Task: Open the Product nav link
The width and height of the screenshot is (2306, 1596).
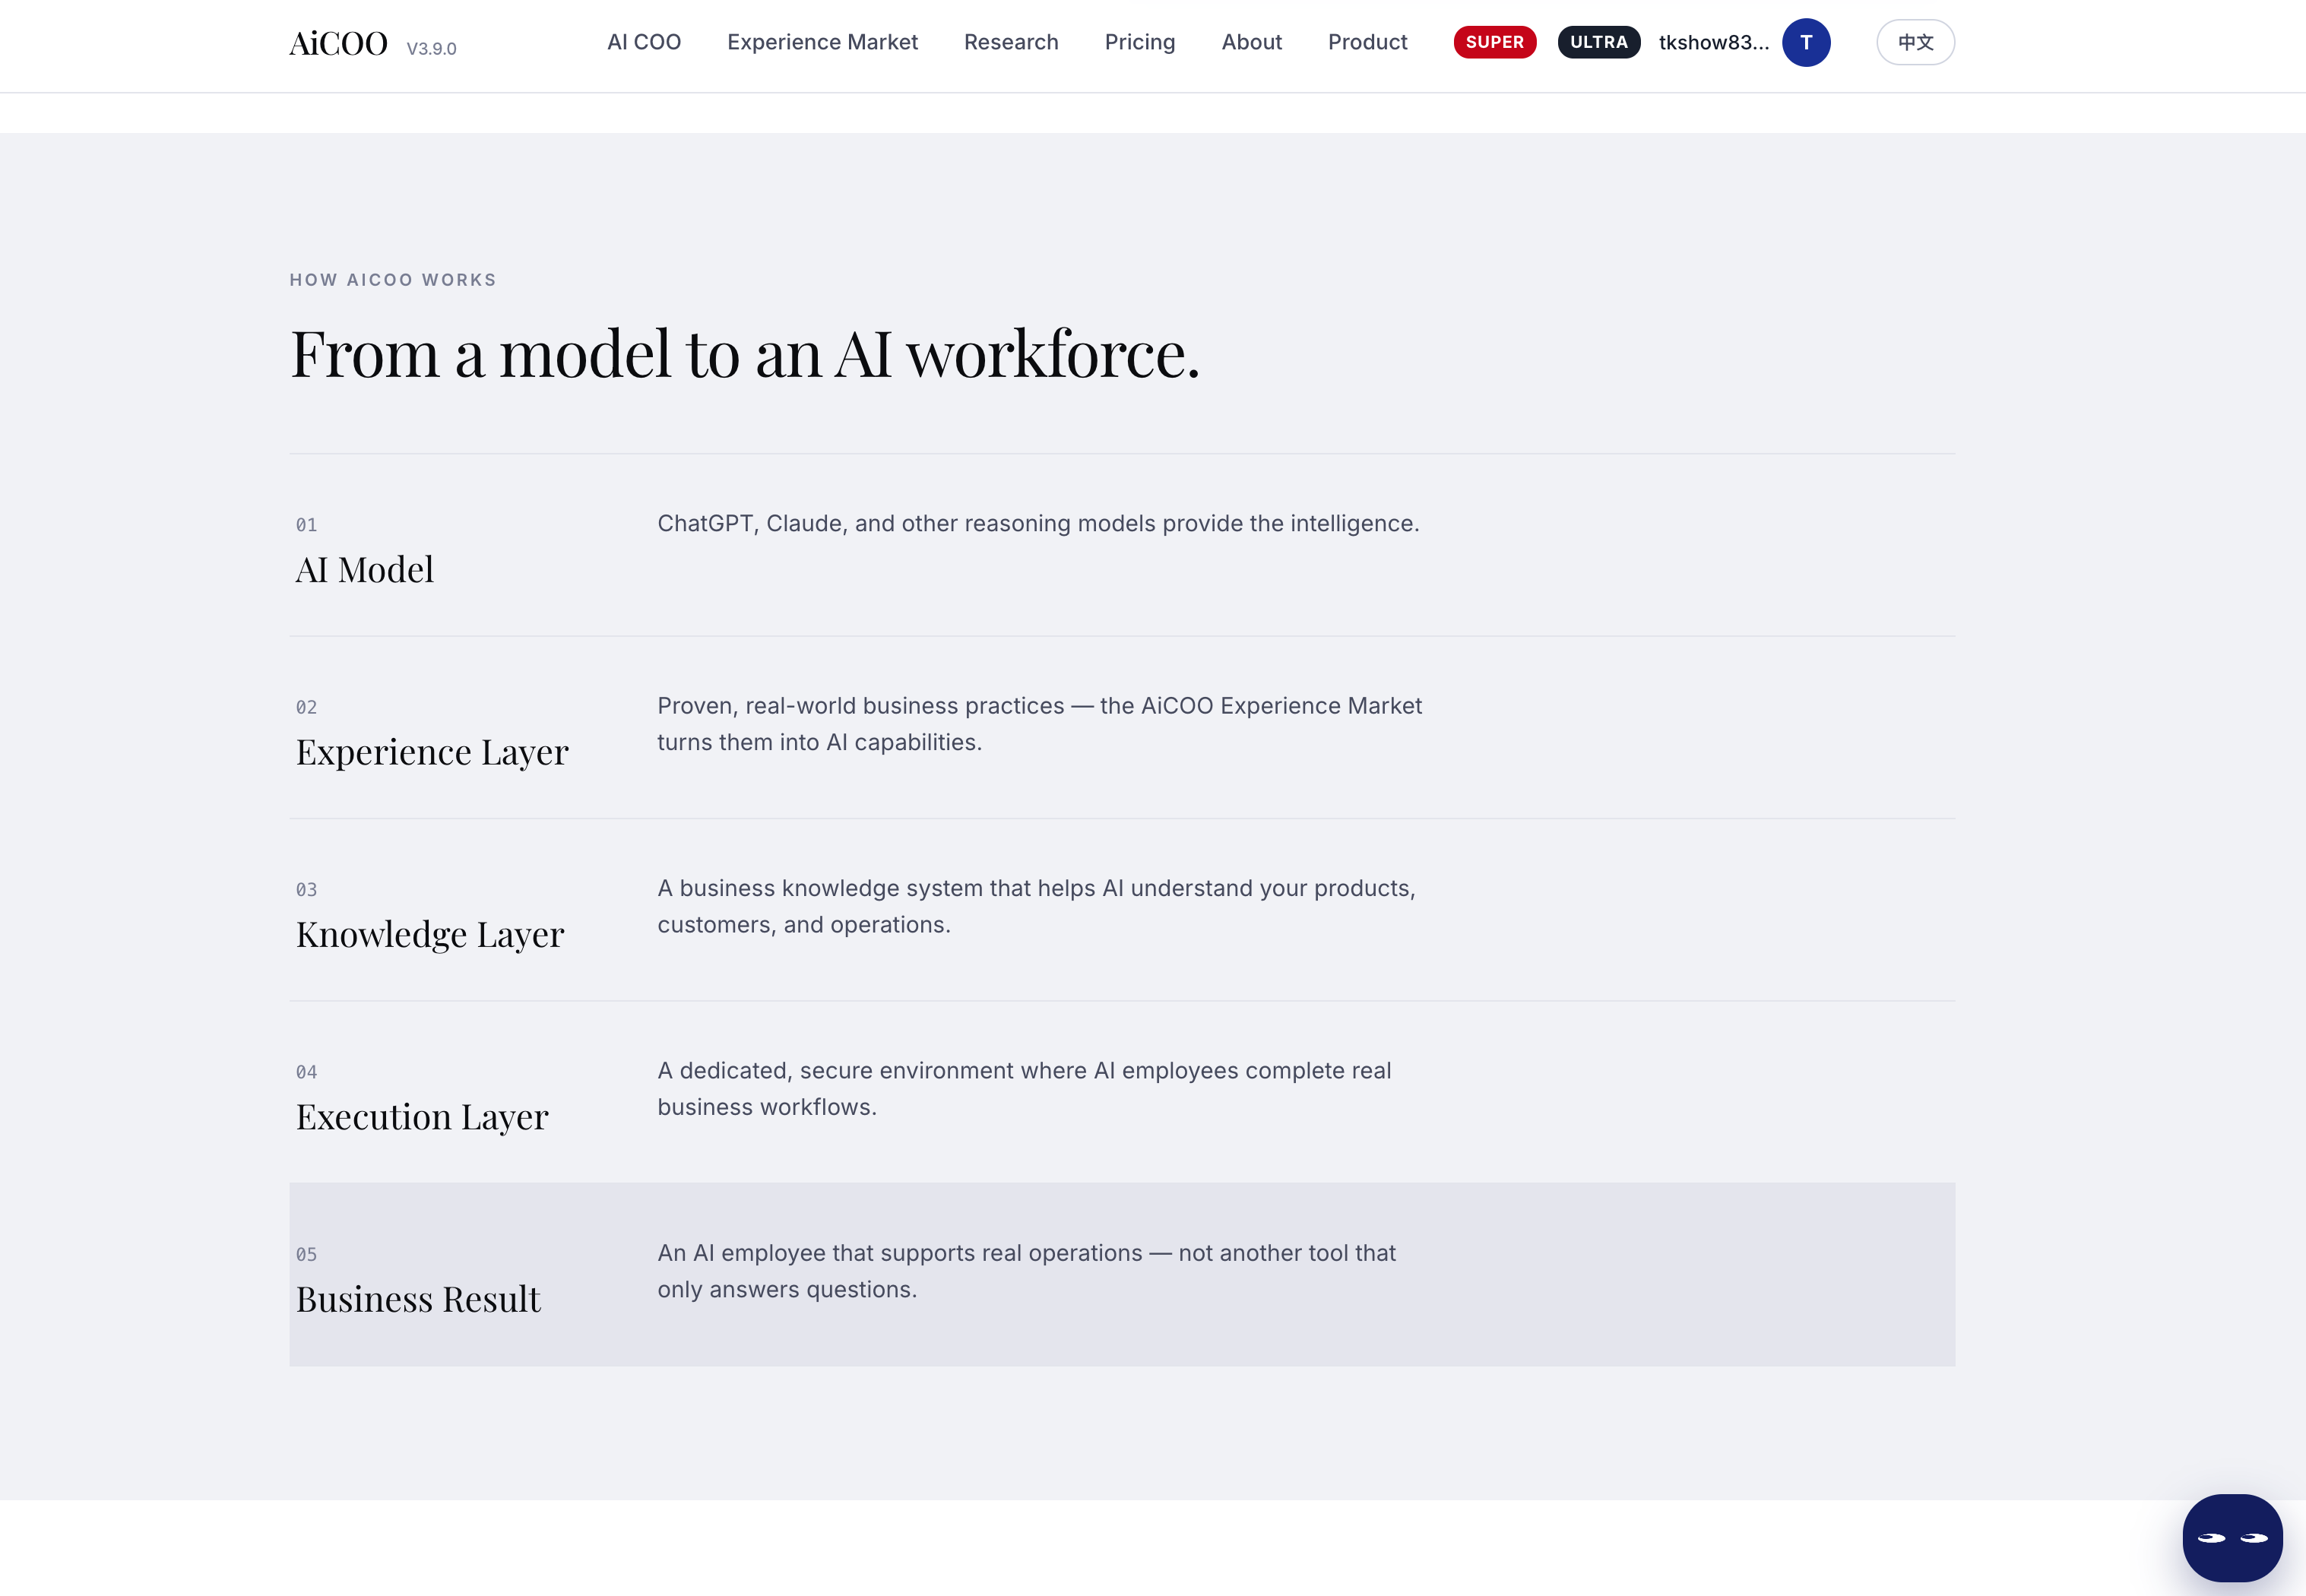Action: tap(1367, 42)
